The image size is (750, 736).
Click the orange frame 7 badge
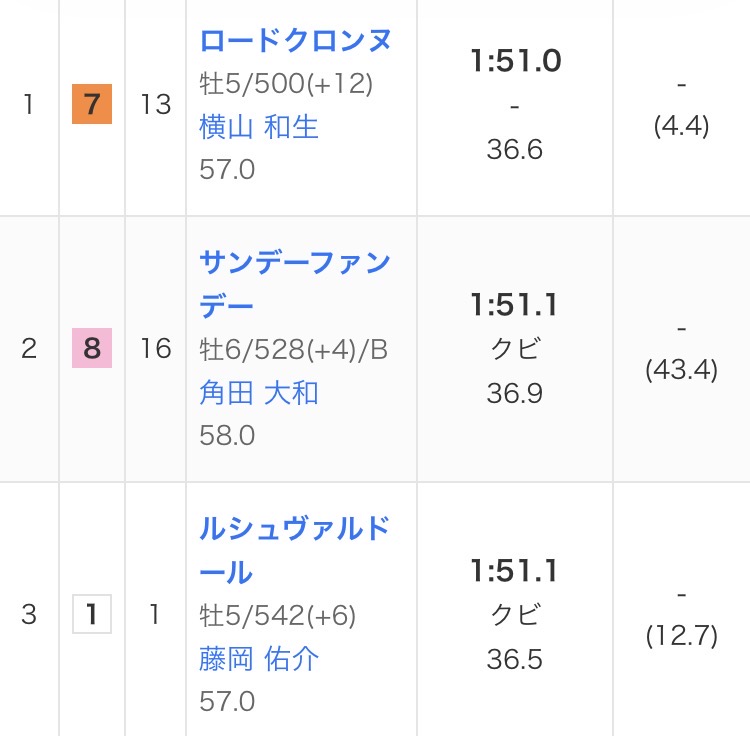[x=92, y=104]
